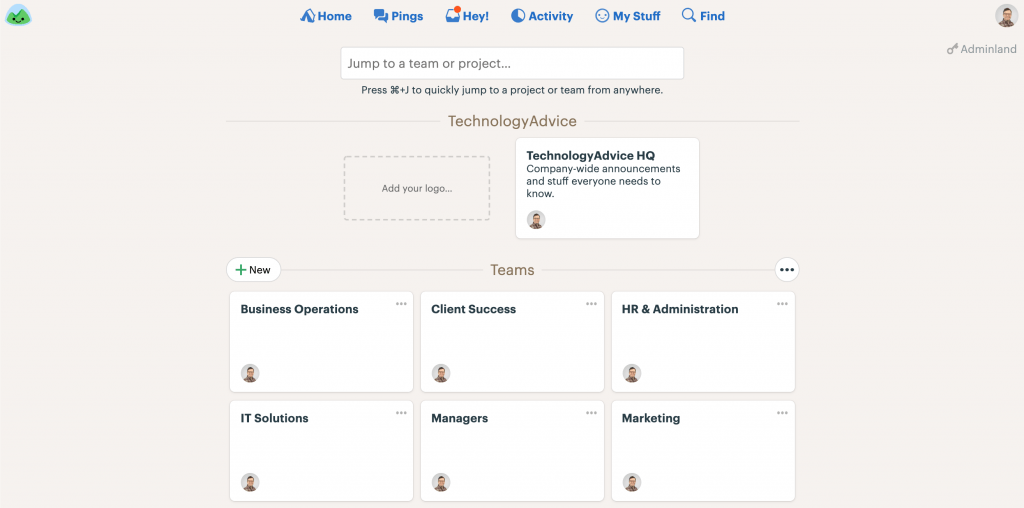This screenshot has width=1024, height=508.
Task: Open Business Operations card options menu
Action: coord(401,304)
